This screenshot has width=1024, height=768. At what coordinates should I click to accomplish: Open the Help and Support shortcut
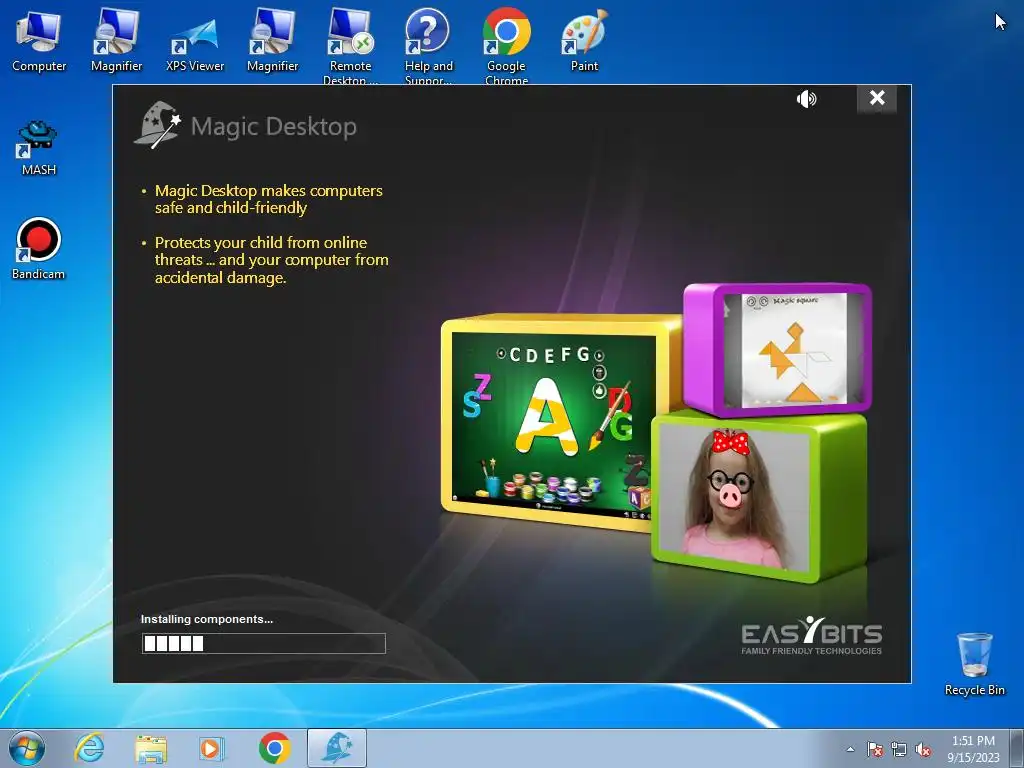[x=428, y=46]
